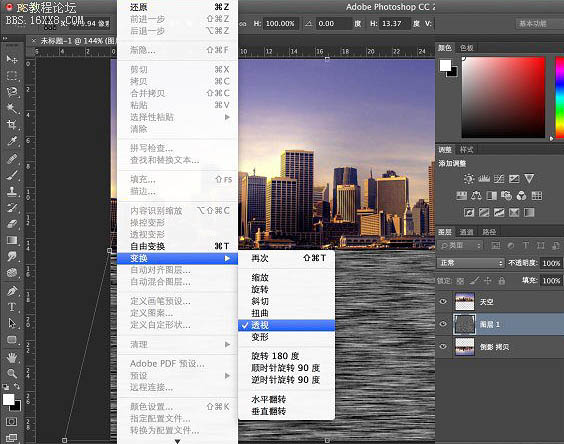Select the Eyedropper tool
Viewport: 564px width, 444px height.
point(12,141)
